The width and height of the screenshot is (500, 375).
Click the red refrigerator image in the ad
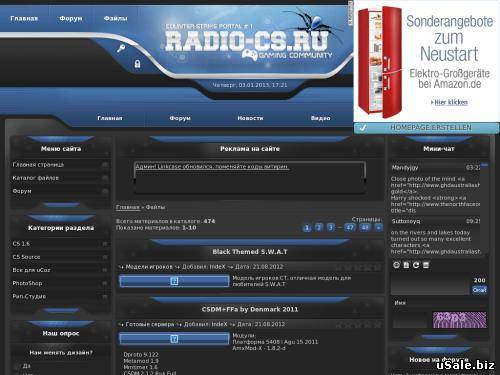(x=380, y=62)
